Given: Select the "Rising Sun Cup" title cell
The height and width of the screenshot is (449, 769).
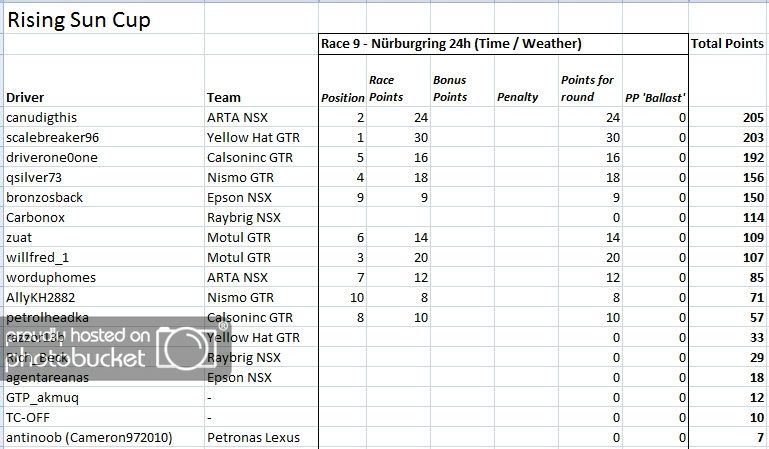Looking at the screenshot, I should [x=80, y=19].
